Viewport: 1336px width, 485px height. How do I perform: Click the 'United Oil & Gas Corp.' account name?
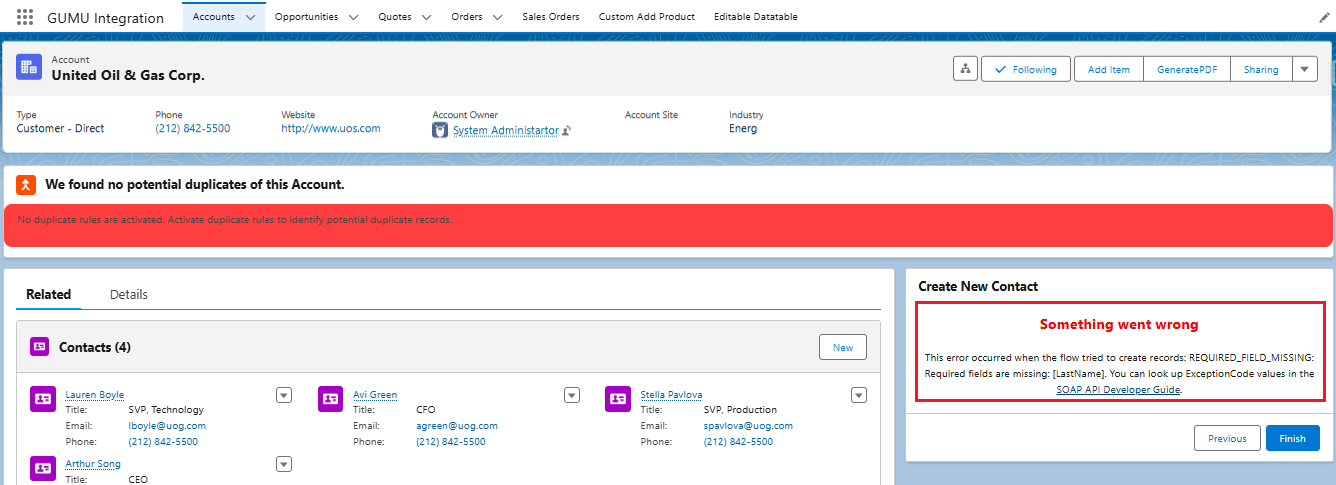(x=128, y=75)
